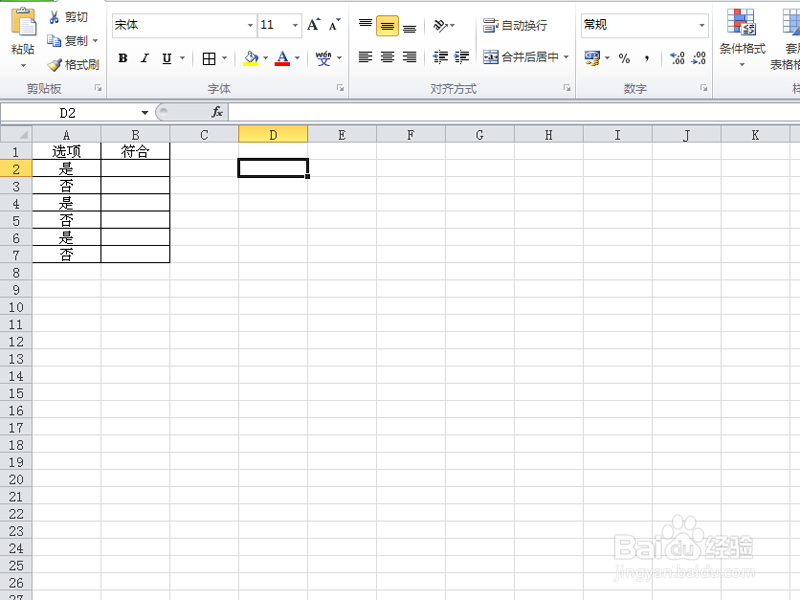This screenshot has width=800, height=600.
Task: Apply comma style format
Action: pyautogui.click(x=646, y=58)
